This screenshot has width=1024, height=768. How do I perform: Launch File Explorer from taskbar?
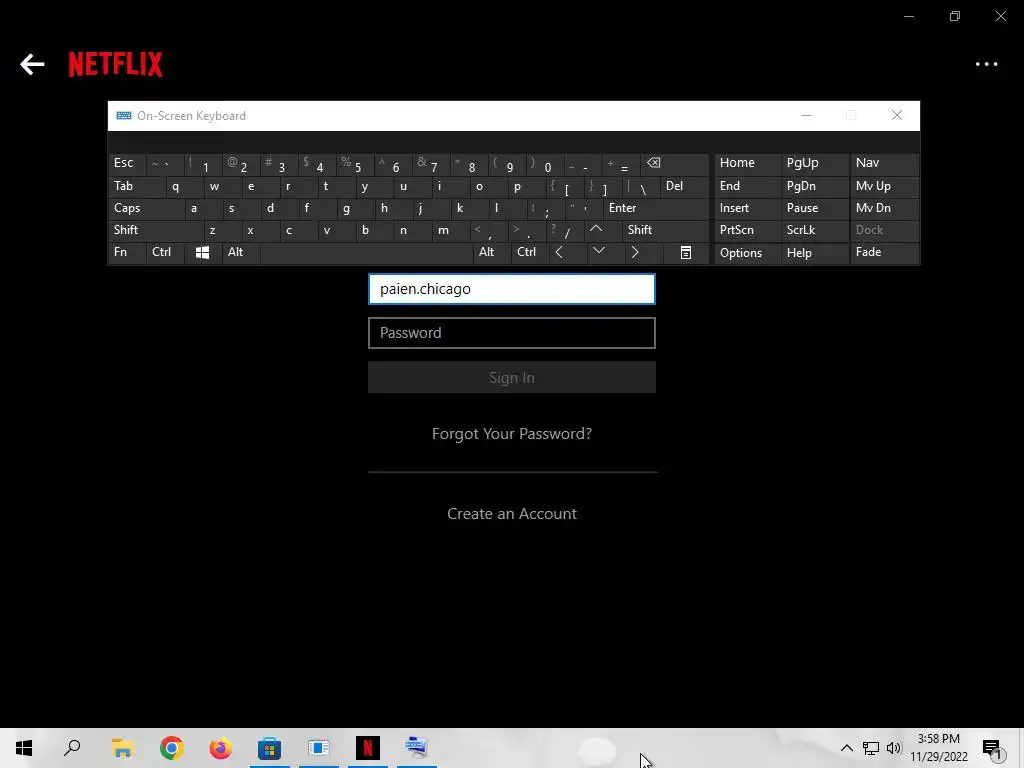click(x=122, y=748)
